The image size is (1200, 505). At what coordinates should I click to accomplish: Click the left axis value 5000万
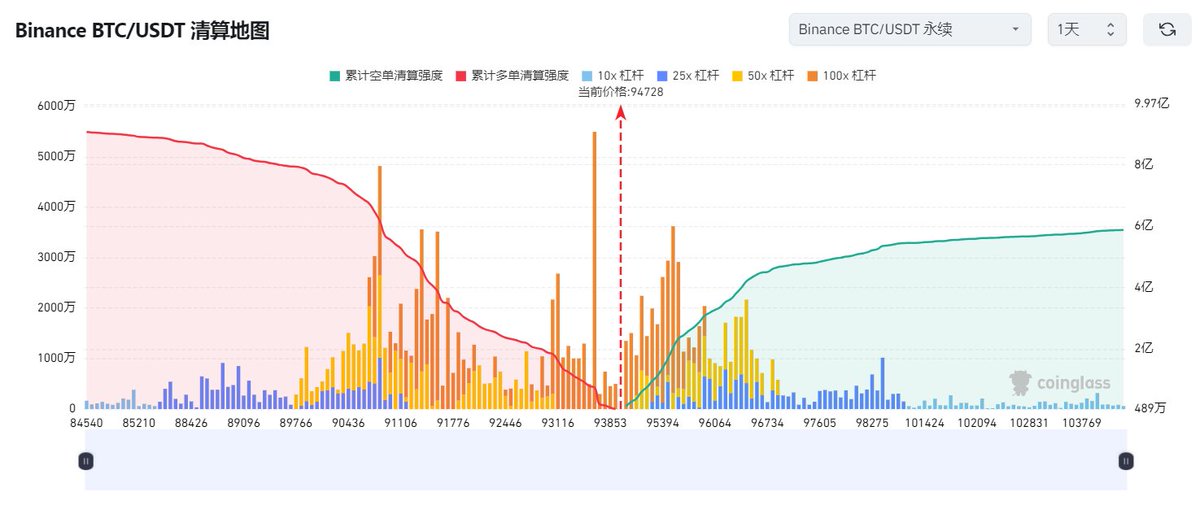pyautogui.click(x=57, y=156)
